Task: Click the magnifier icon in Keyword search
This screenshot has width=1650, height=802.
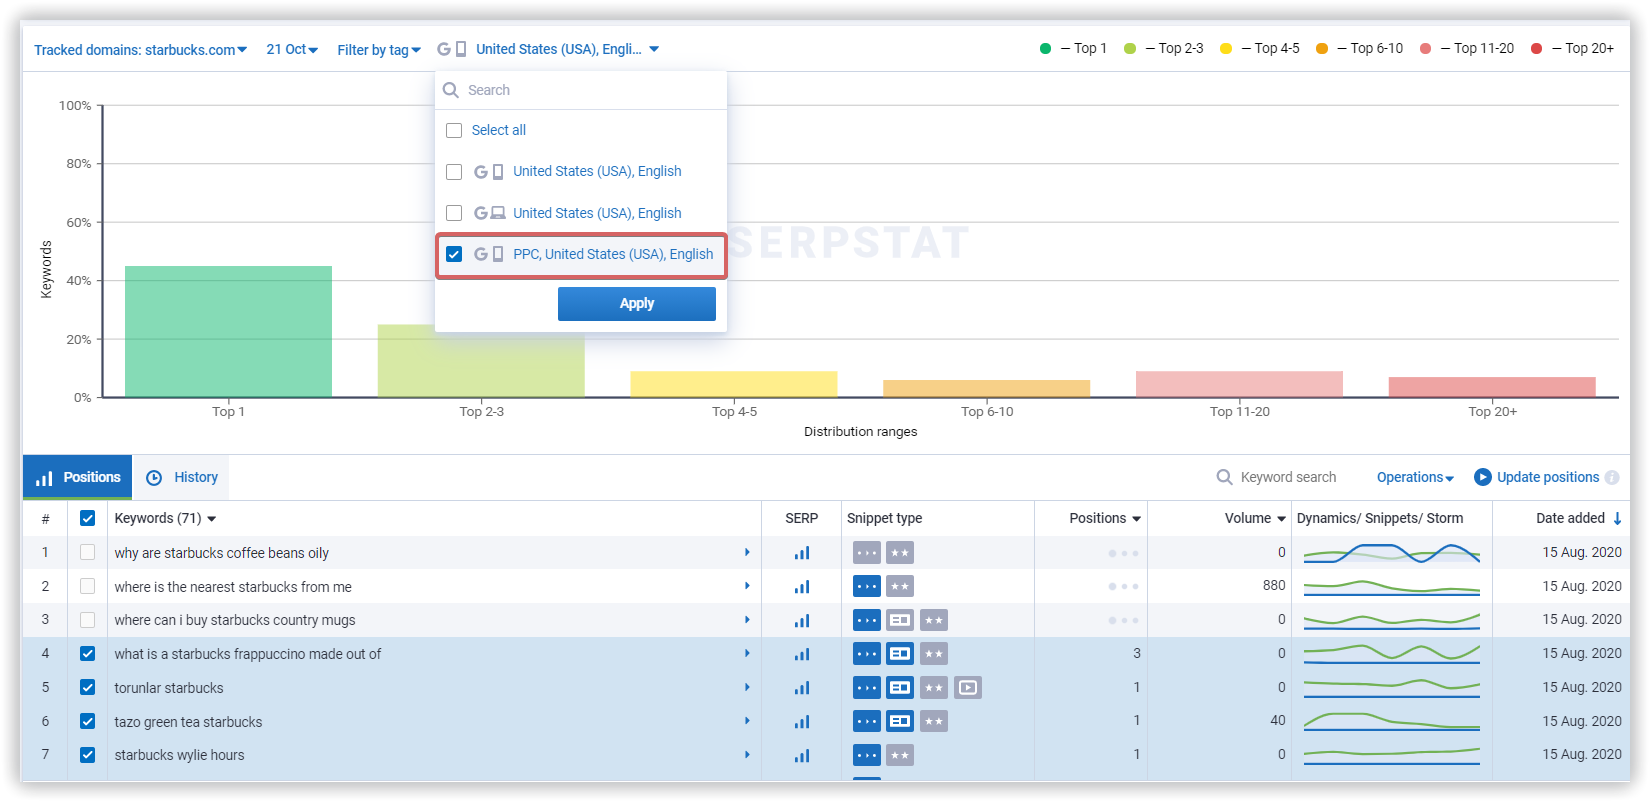Action: (1224, 477)
